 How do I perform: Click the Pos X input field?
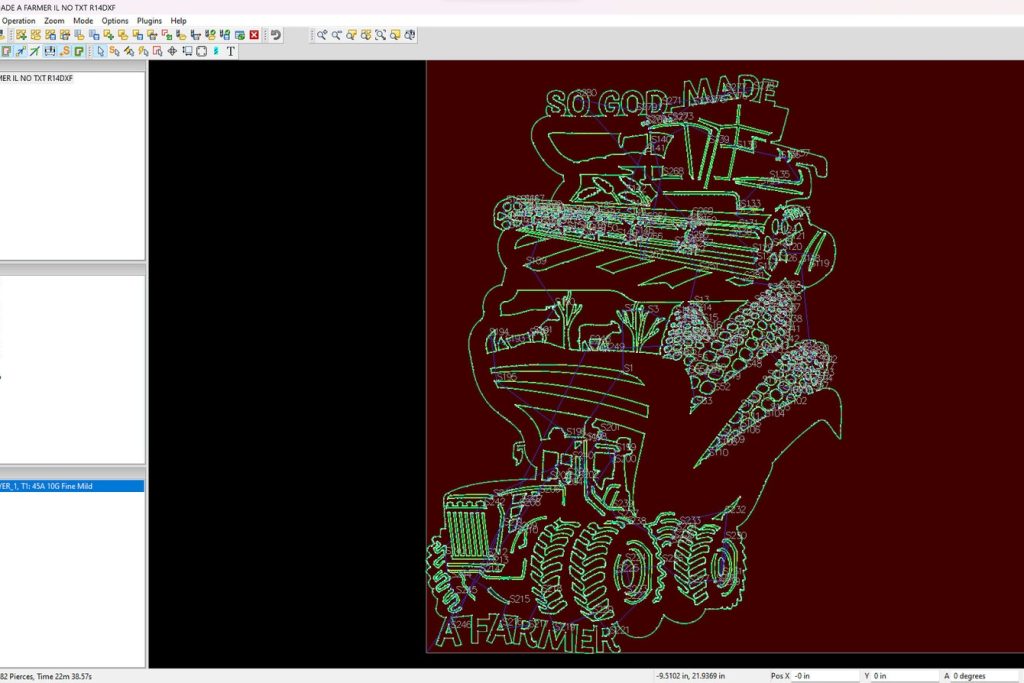point(823,676)
